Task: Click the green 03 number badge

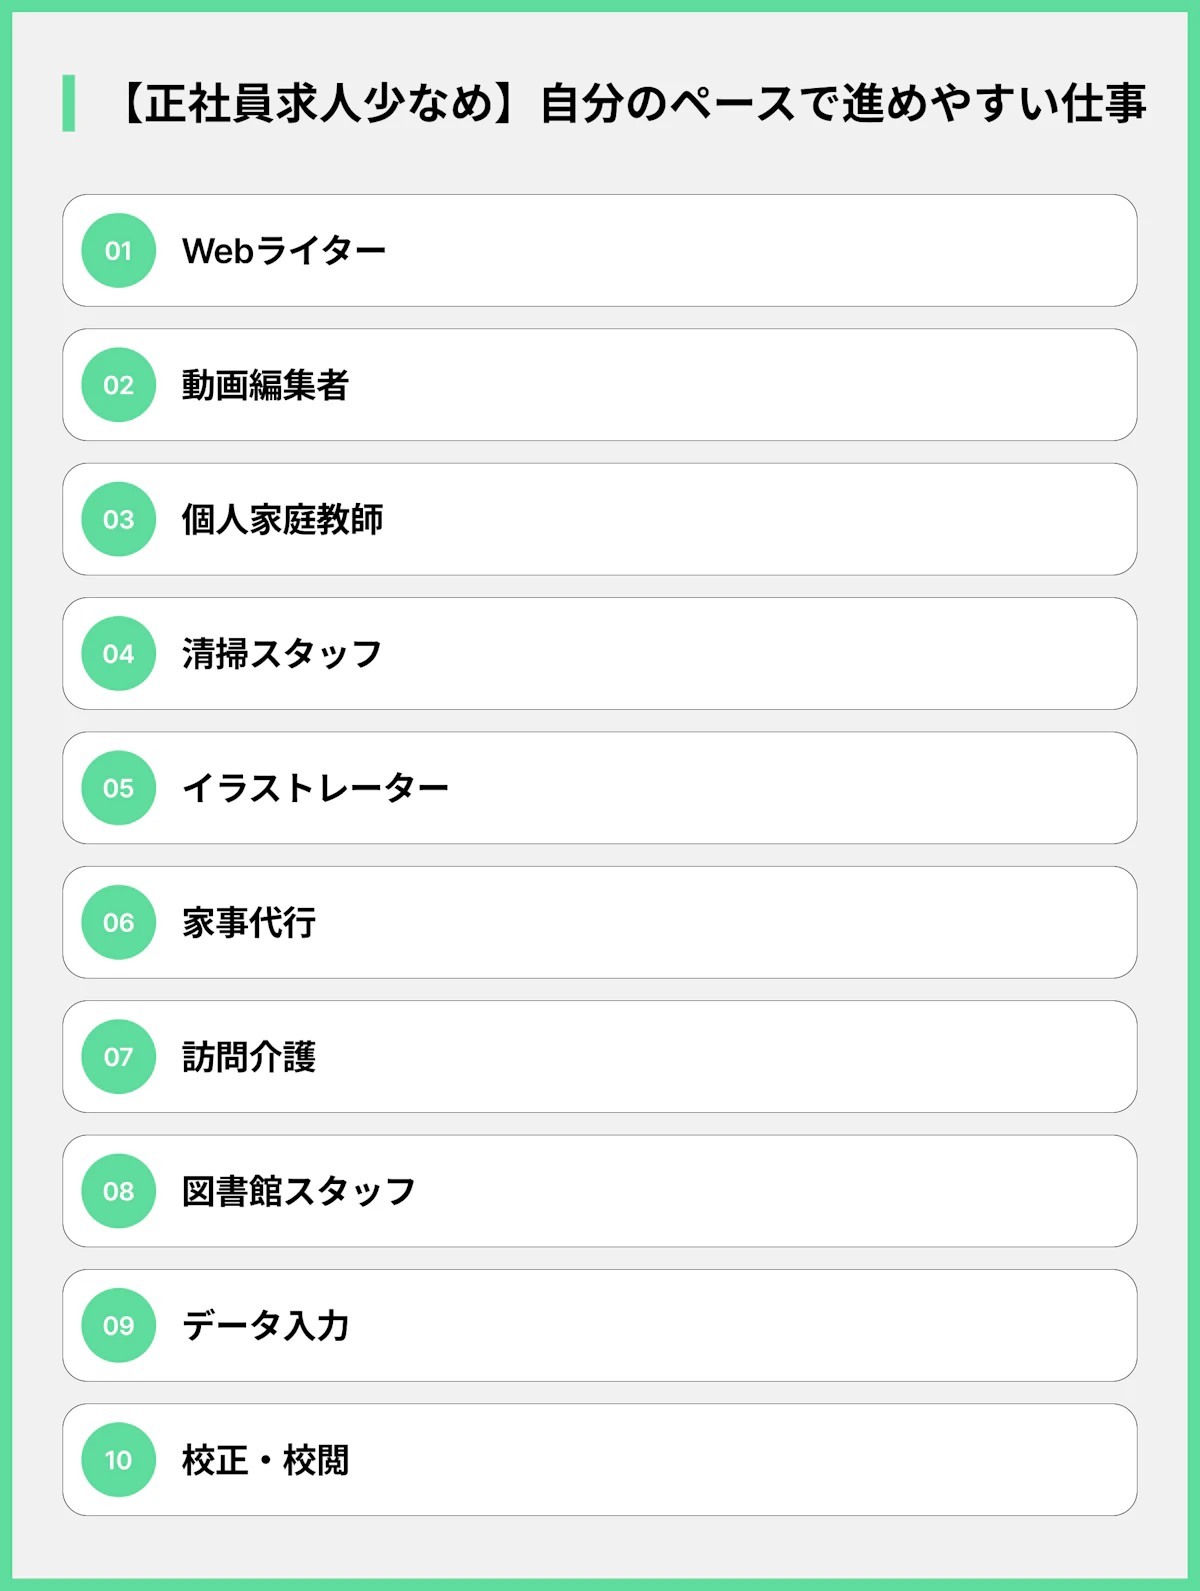Action: pyautogui.click(x=118, y=519)
